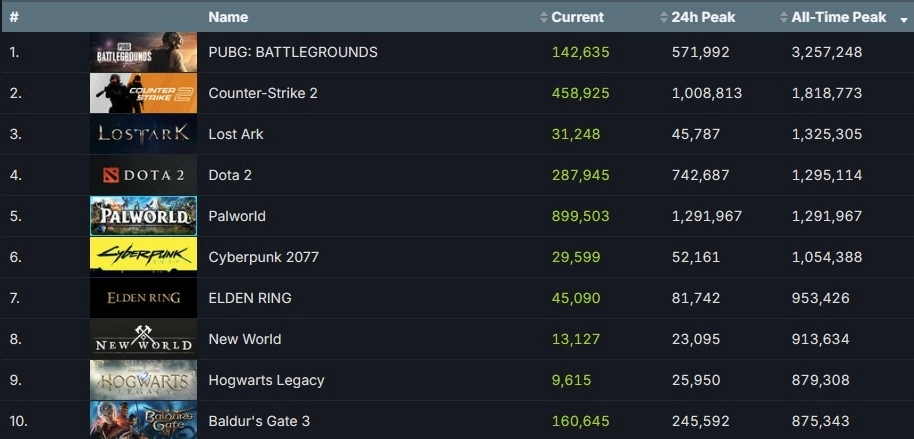The image size is (914, 439).
Task: Click the descending sort arrow after All-Time Peak
Action: (903, 19)
